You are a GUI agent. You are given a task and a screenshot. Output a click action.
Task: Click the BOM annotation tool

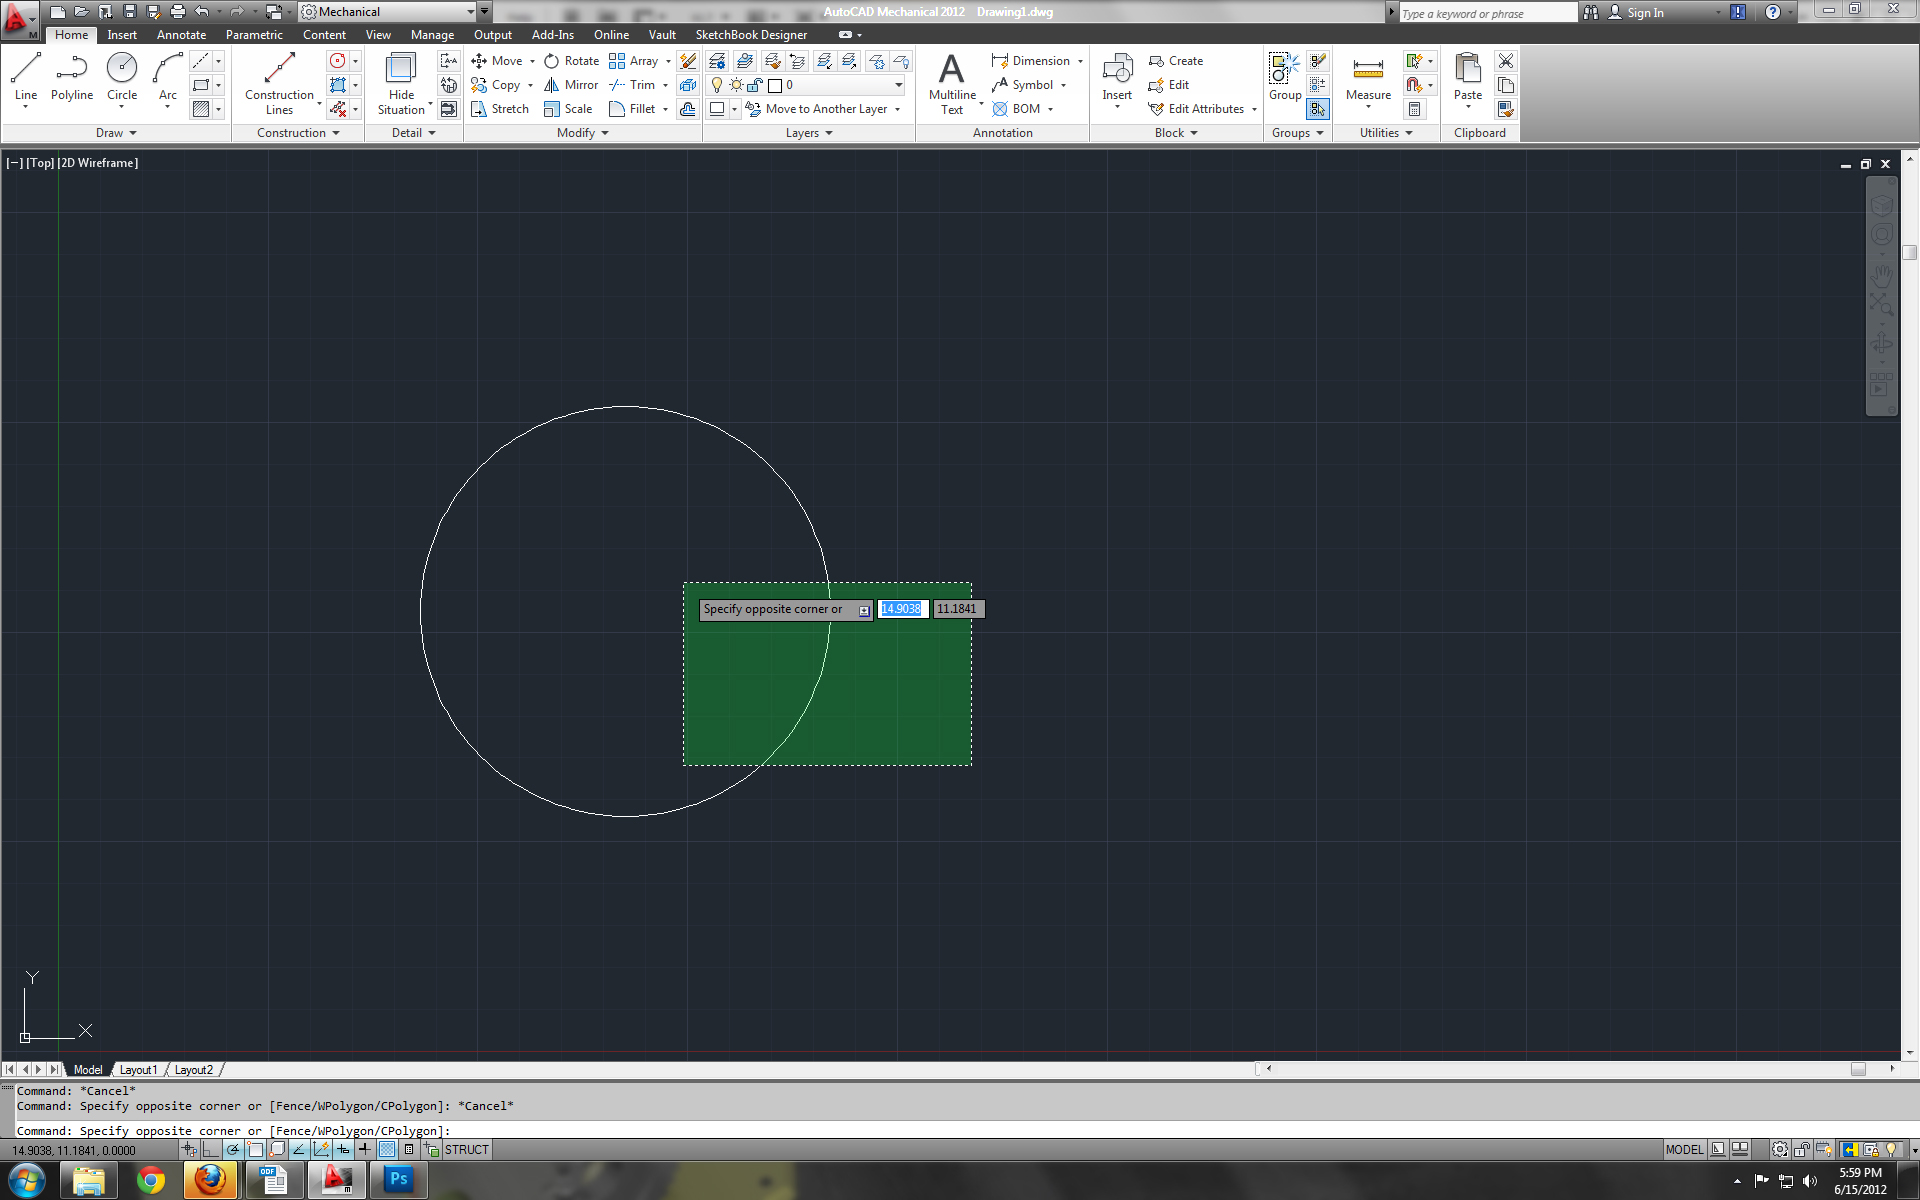pyautogui.click(x=1017, y=109)
